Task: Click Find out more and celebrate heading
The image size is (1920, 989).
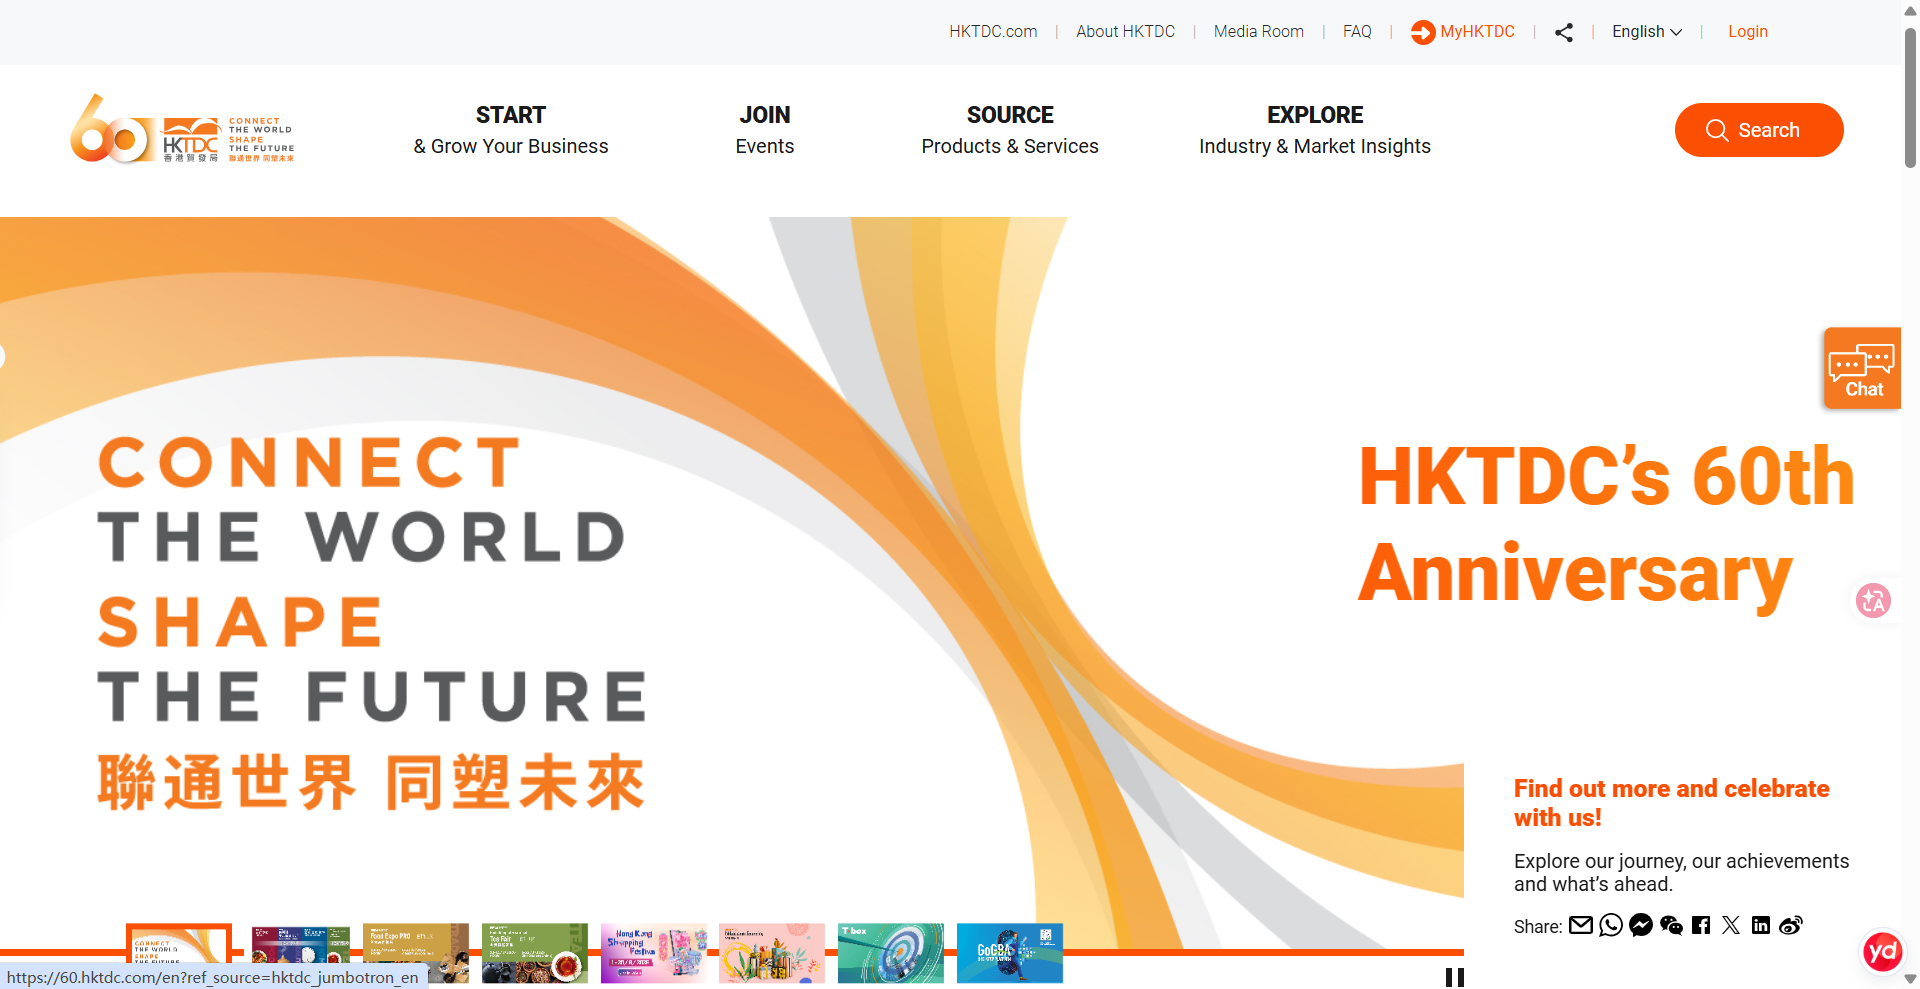Action: coord(1671,803)
